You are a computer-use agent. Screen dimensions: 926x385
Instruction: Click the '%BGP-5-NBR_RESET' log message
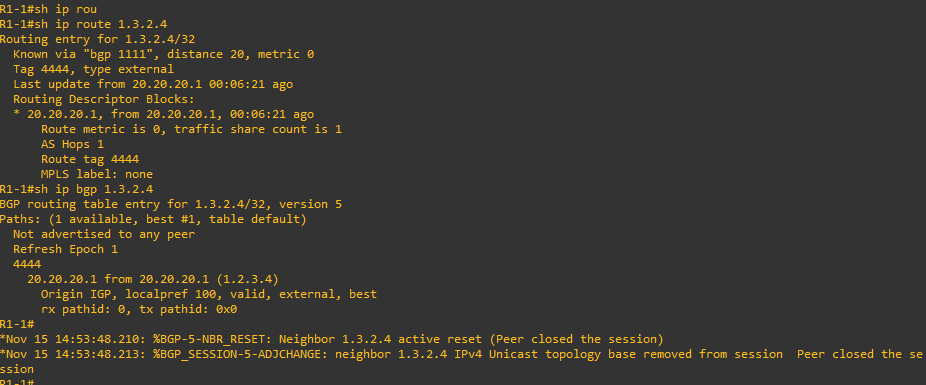coord(332,340)
